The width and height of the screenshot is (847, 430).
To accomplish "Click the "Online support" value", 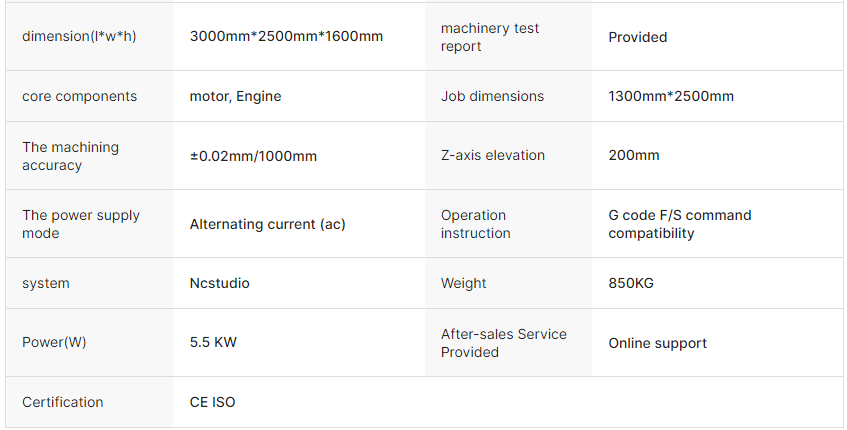I will pos(657,343).
